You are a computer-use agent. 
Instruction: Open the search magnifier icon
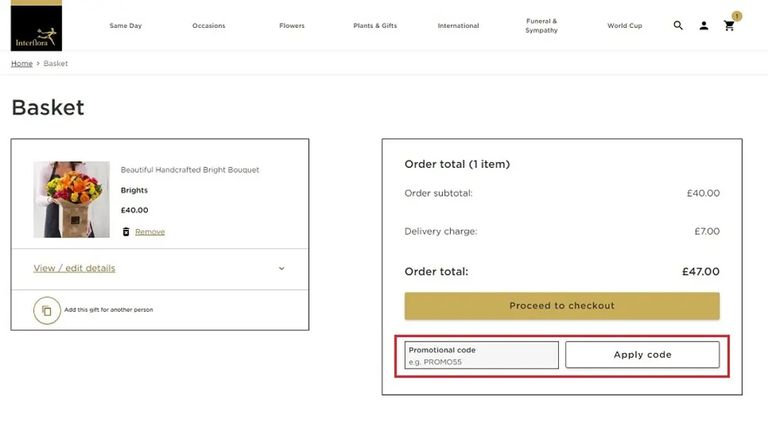click(x=678, y=26)
